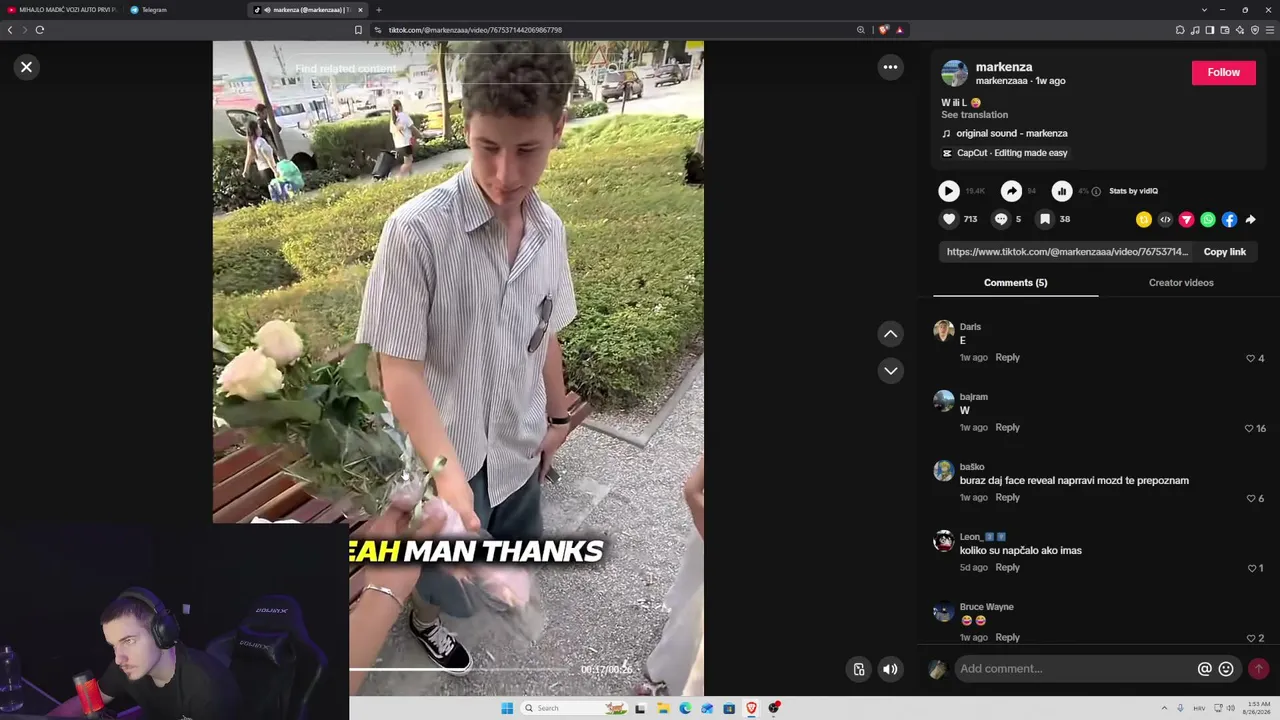
Task: Click markenza profile avatar
Action: click(x=955, y=73)
